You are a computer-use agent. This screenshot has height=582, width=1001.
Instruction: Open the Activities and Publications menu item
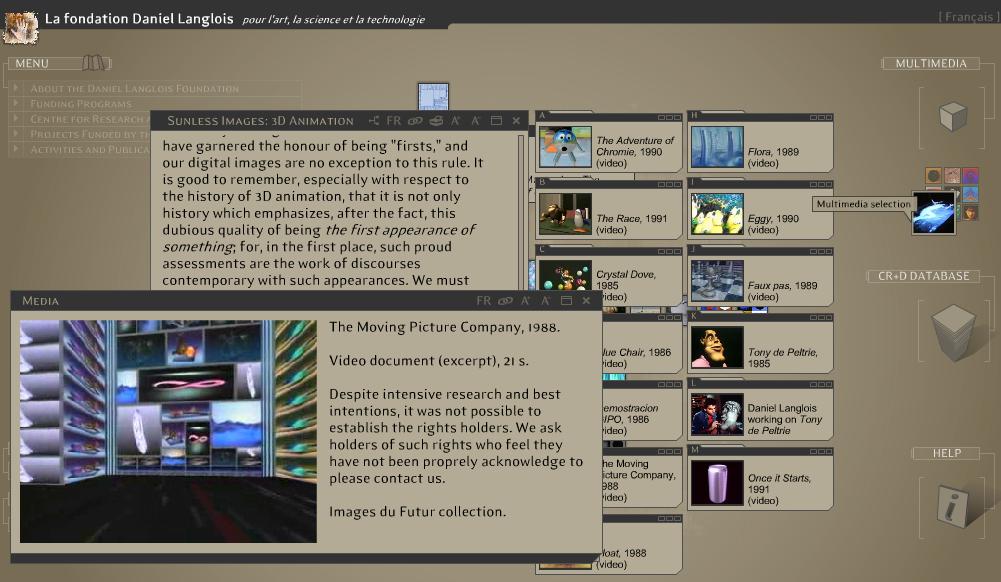89,150
